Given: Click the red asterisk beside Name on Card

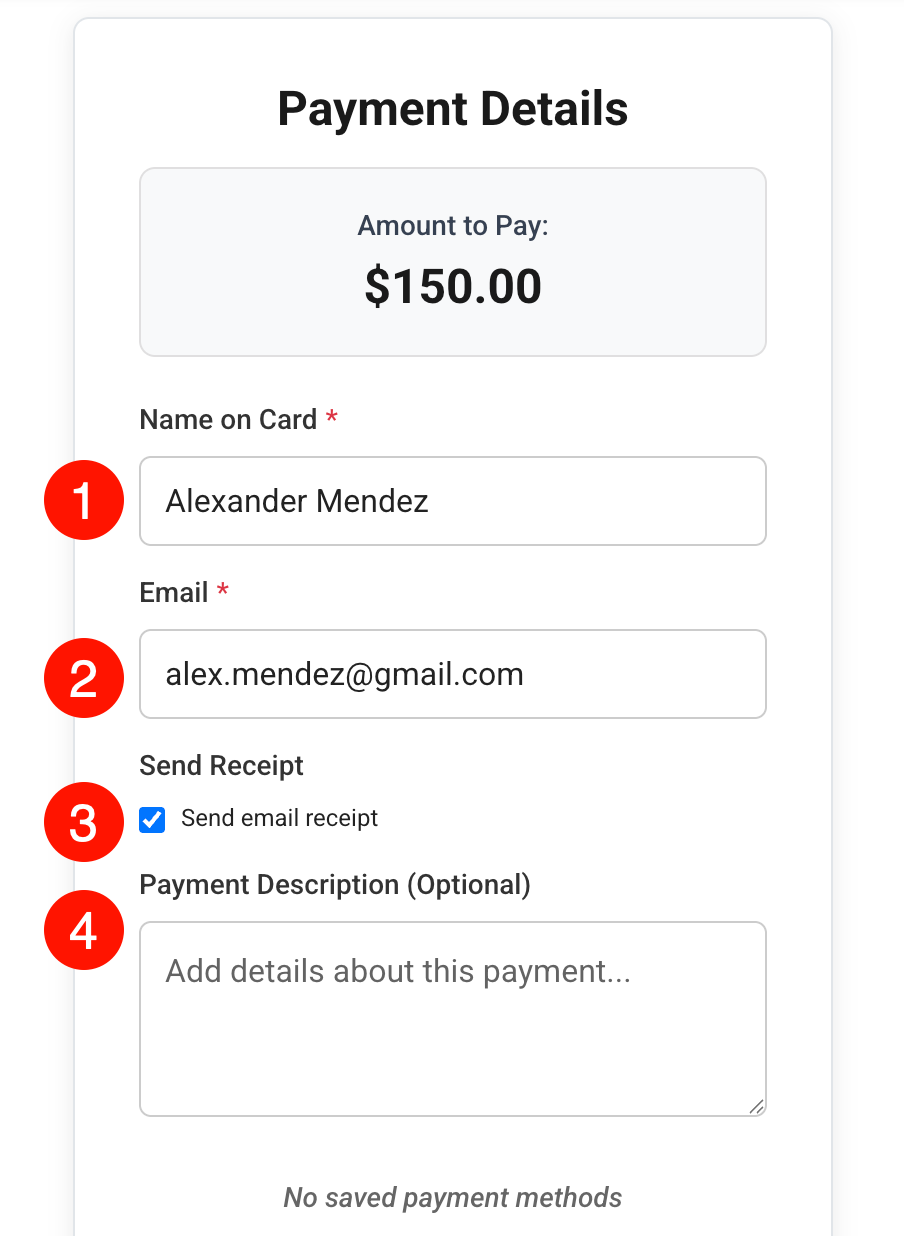Looking at the screenshot, I should [x=332, y=419].
